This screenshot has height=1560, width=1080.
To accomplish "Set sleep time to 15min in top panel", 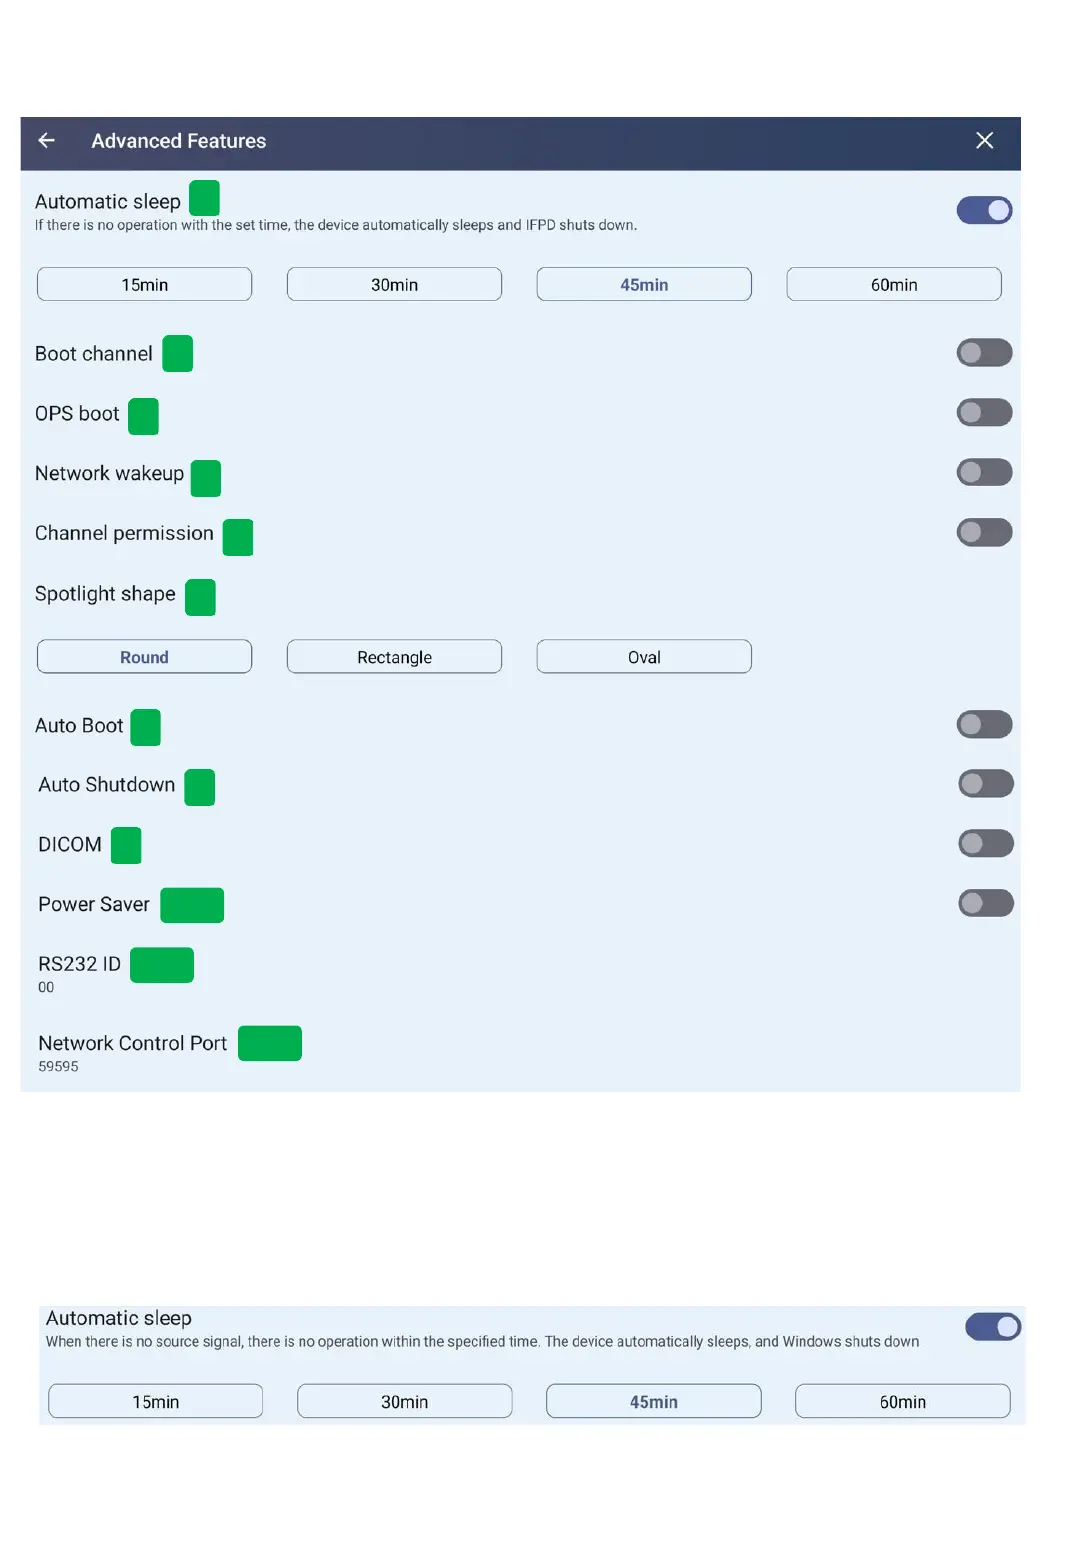I will pos(144,285).
